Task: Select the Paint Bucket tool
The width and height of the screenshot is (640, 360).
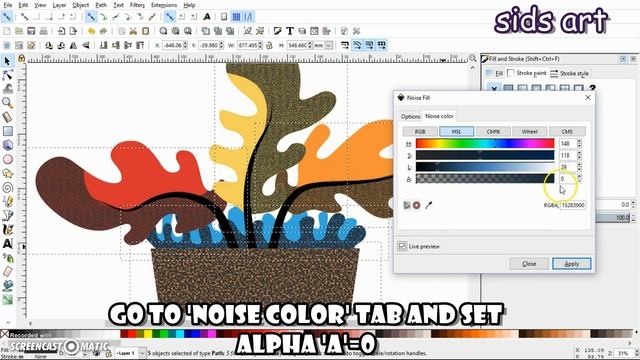Action: tap(7, 286)
